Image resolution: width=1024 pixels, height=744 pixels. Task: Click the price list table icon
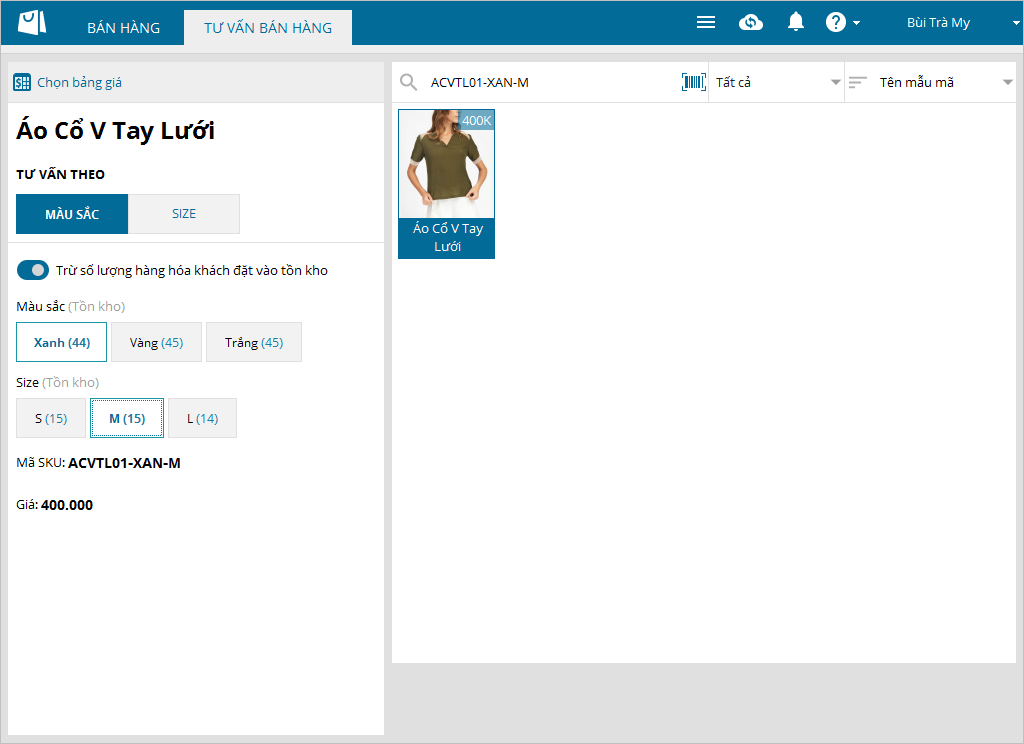22,82
